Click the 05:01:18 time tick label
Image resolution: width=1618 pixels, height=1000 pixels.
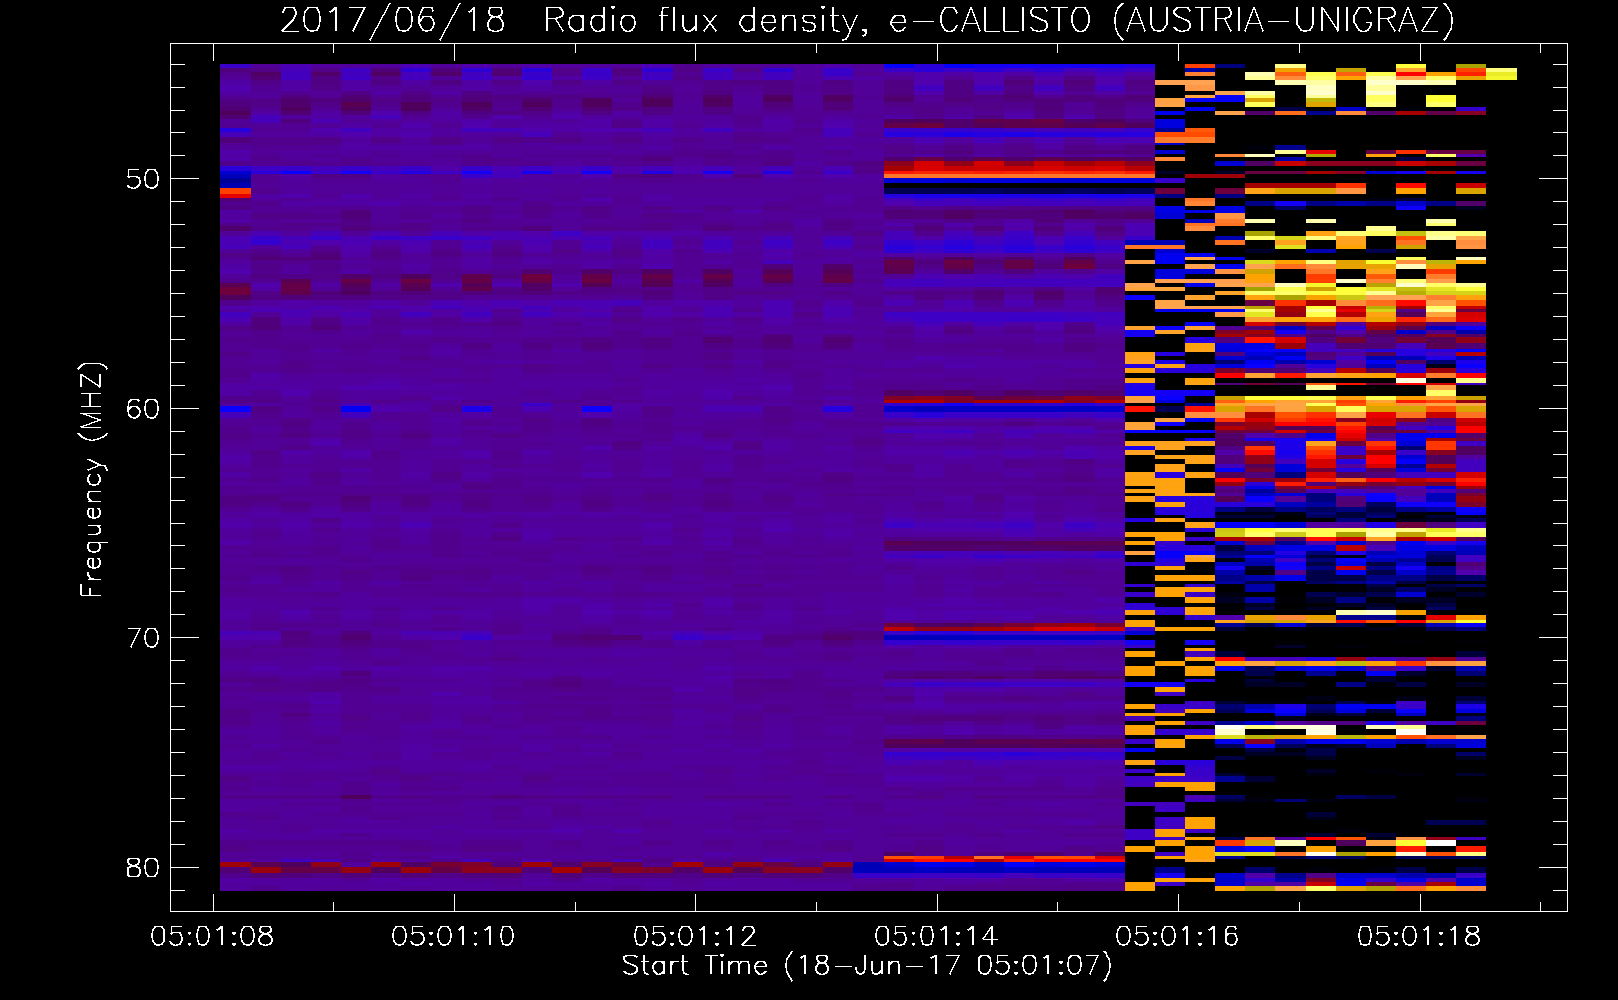click(1419, 937)
